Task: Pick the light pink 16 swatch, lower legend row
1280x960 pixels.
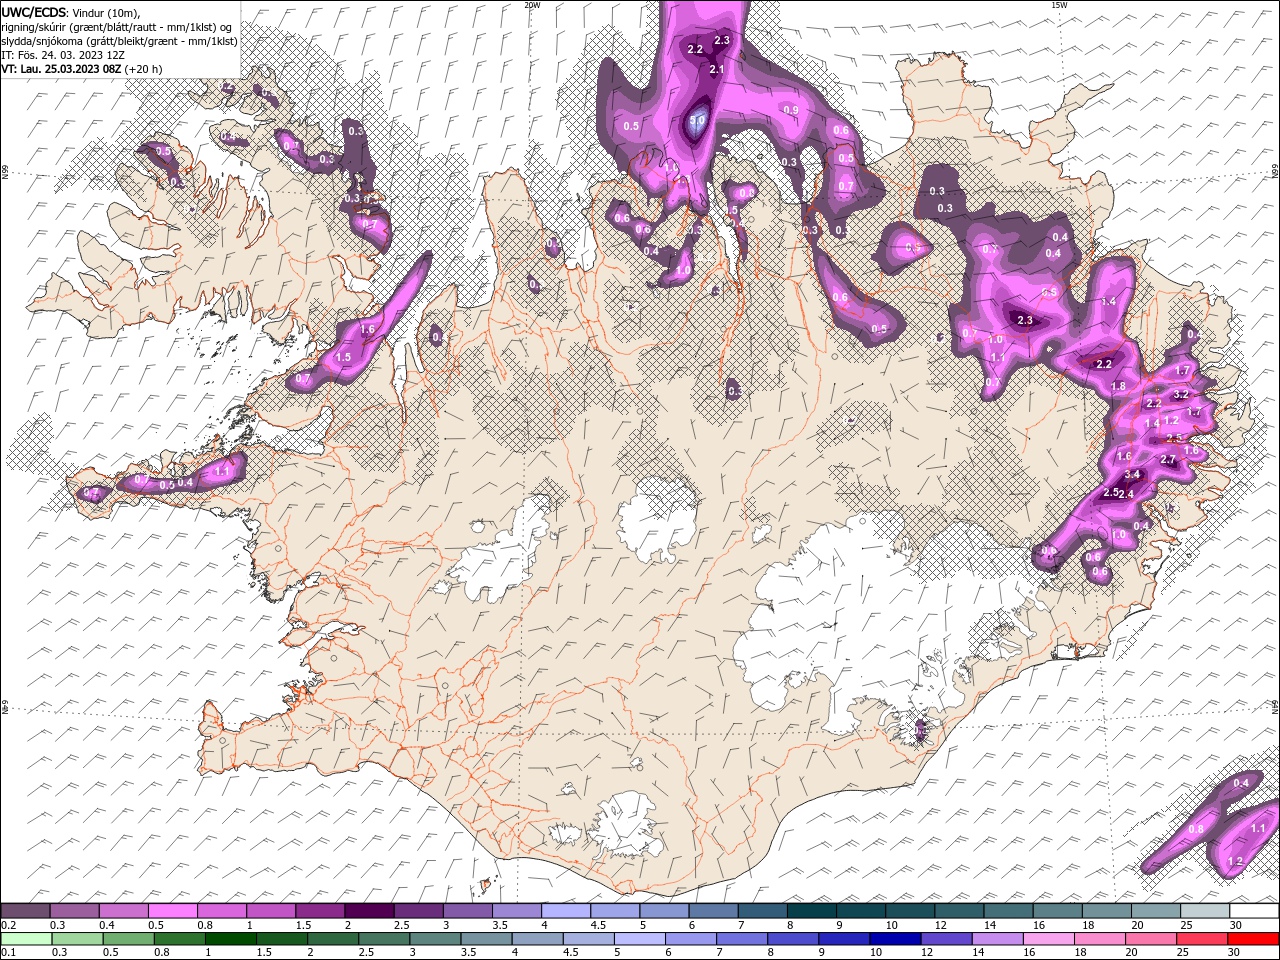Action: point(1049,939)
